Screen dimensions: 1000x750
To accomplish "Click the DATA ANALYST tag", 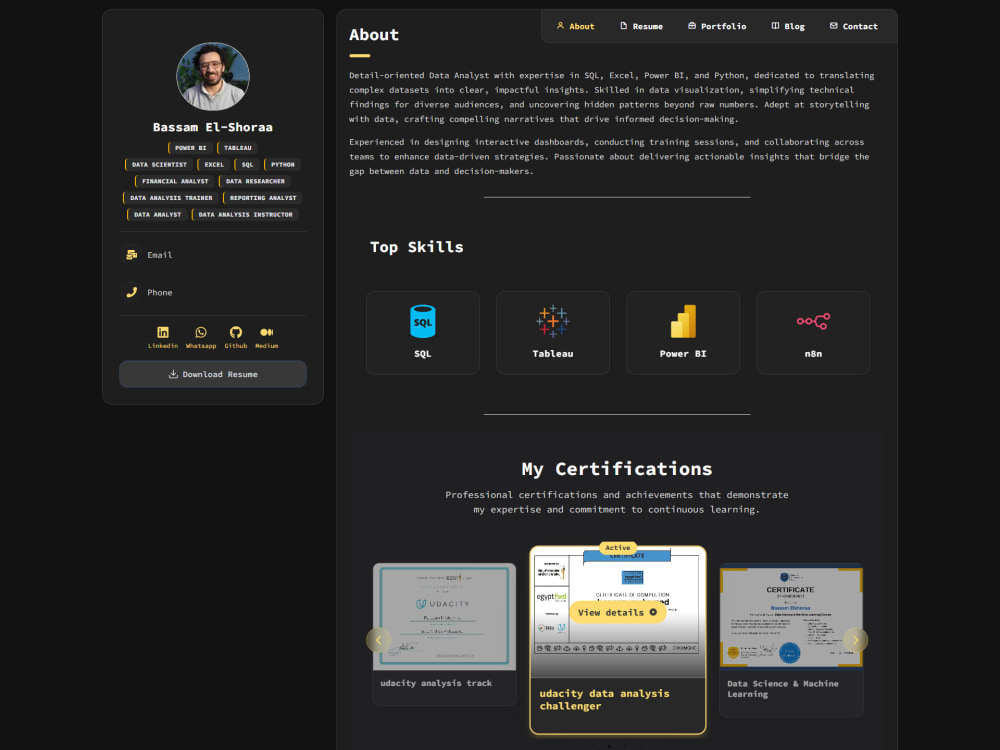I will coord(157,215).
